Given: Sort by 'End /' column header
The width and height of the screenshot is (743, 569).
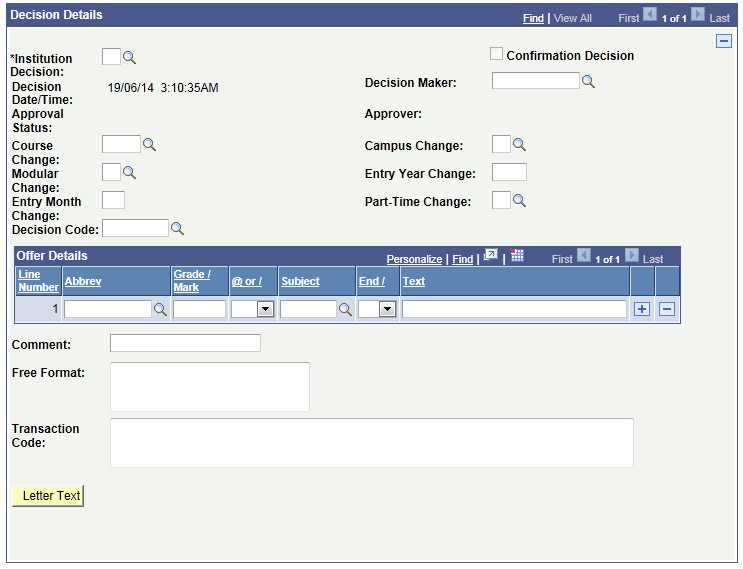Looking at the screenshot, I should click(x=372, y=281).
